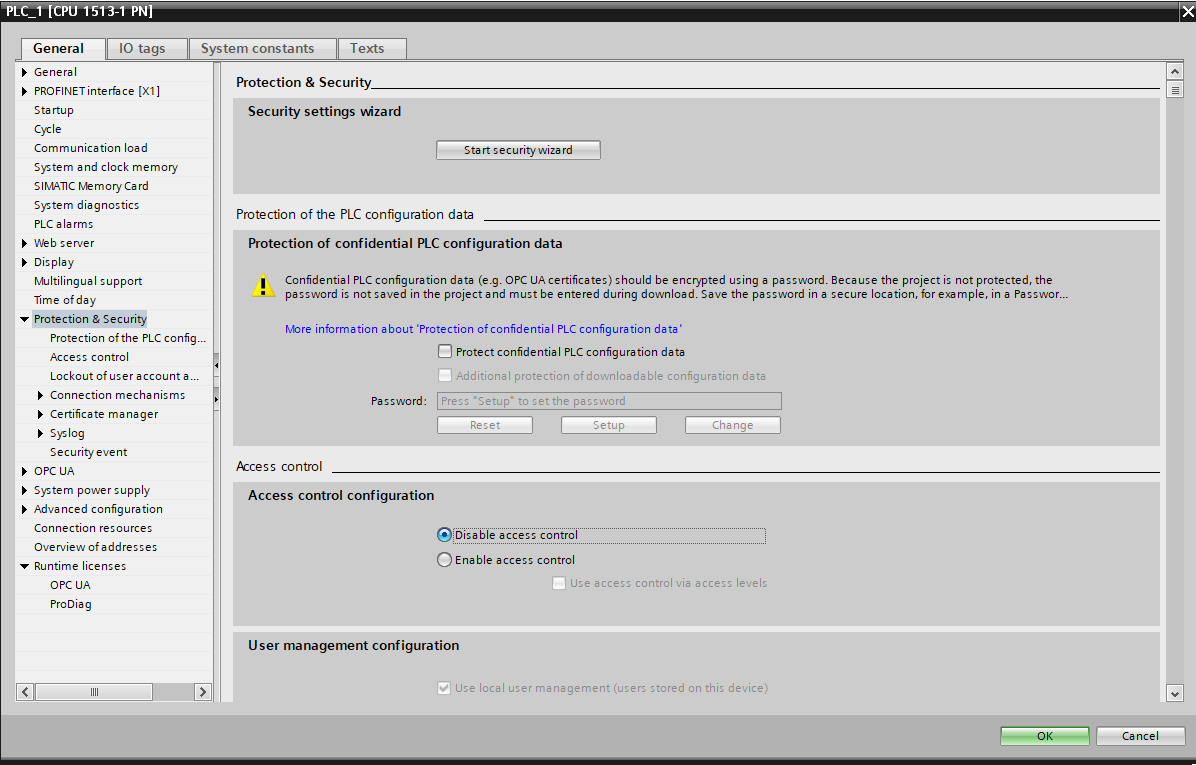The width and height of the screenshot is (1196, 765).
Task: Click the Password input field
Action: [609, 401]
